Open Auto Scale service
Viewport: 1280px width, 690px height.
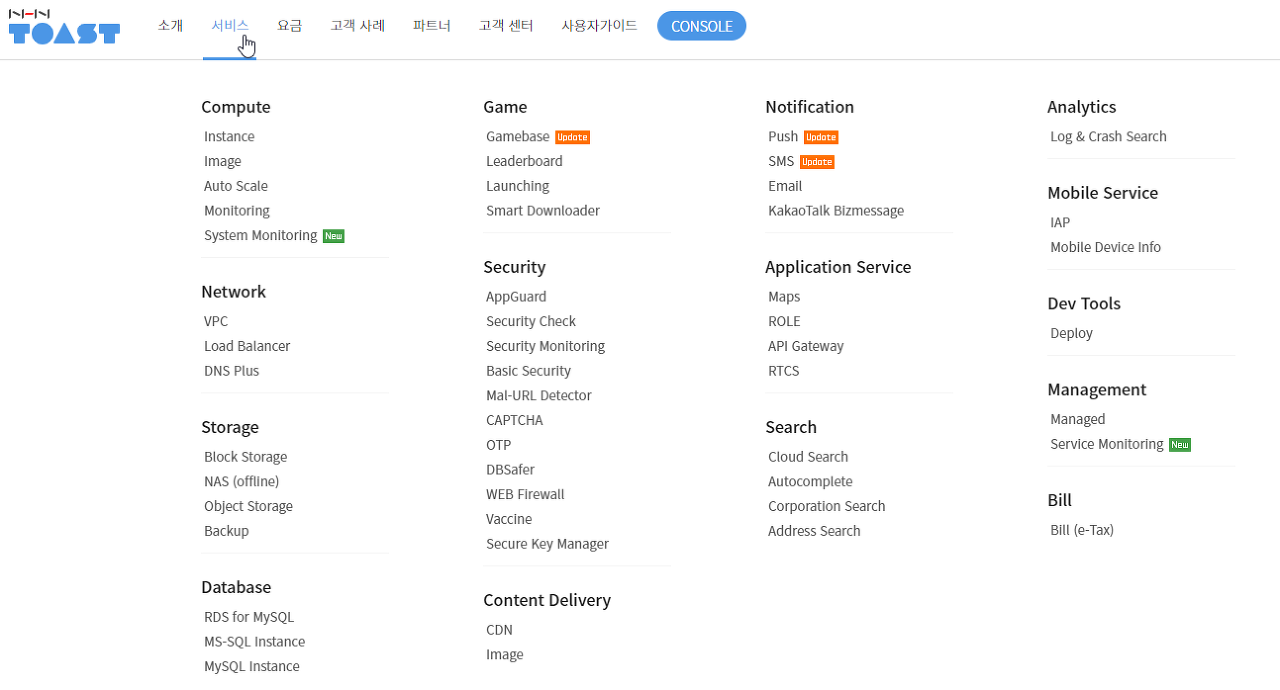click(236, 186)
